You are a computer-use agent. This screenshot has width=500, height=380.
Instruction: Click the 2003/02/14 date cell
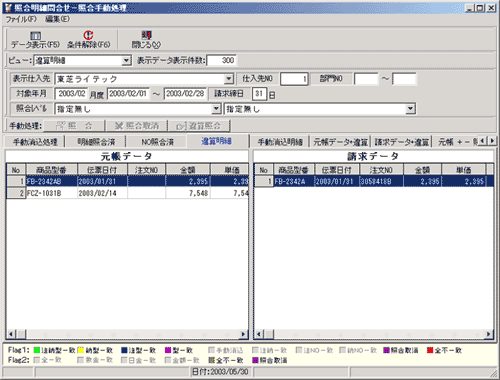click(102, 193)
